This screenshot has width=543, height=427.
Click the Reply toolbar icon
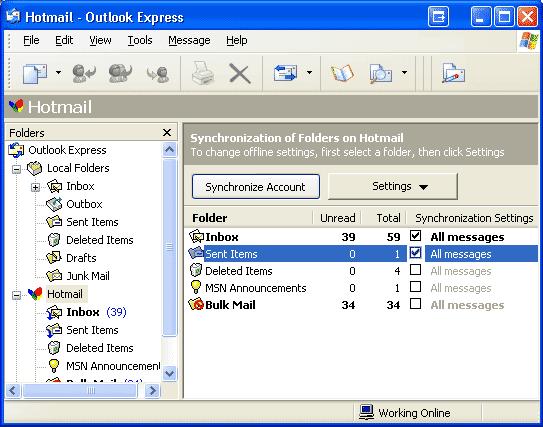click(x=84, y=73)
